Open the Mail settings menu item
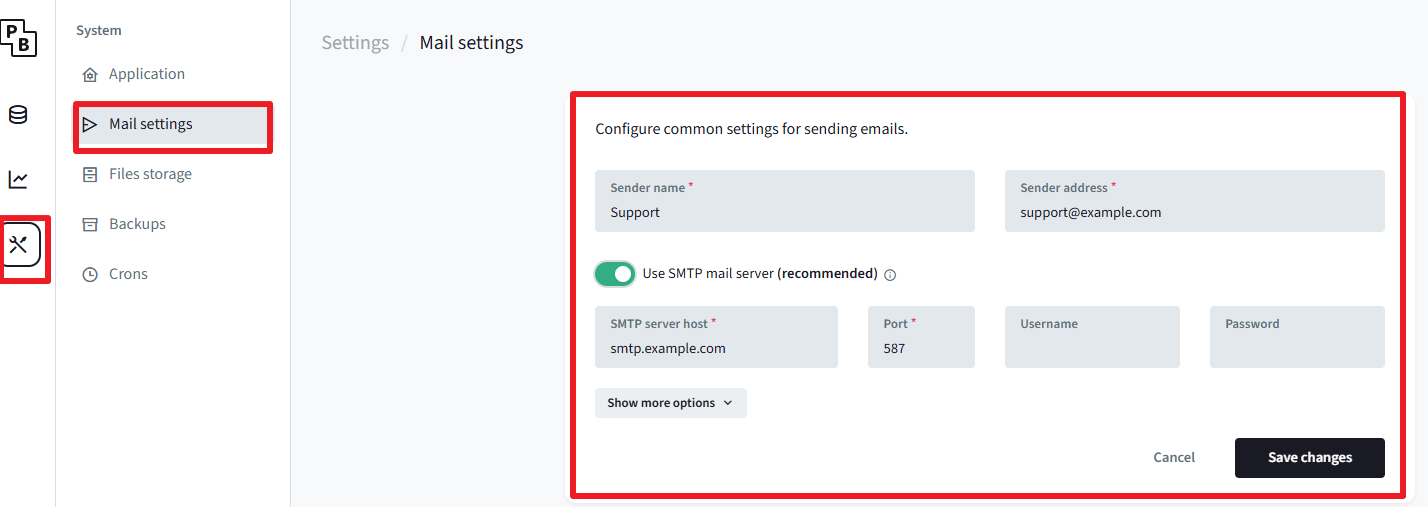 (x=151, y=125)
